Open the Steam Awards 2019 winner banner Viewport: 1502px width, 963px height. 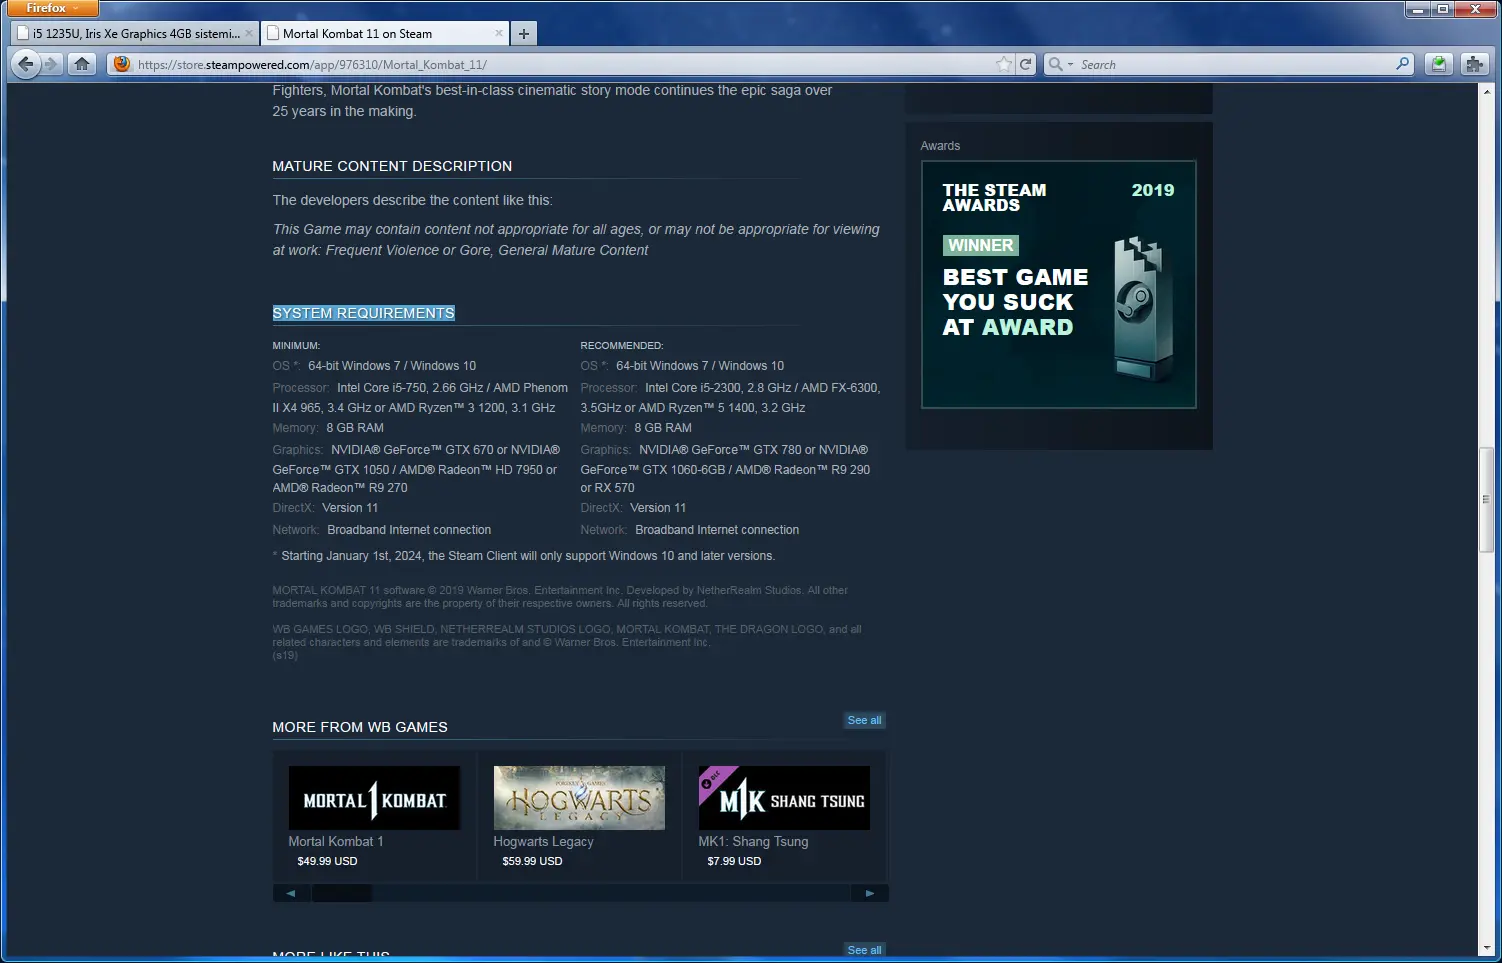point(1059,285)
